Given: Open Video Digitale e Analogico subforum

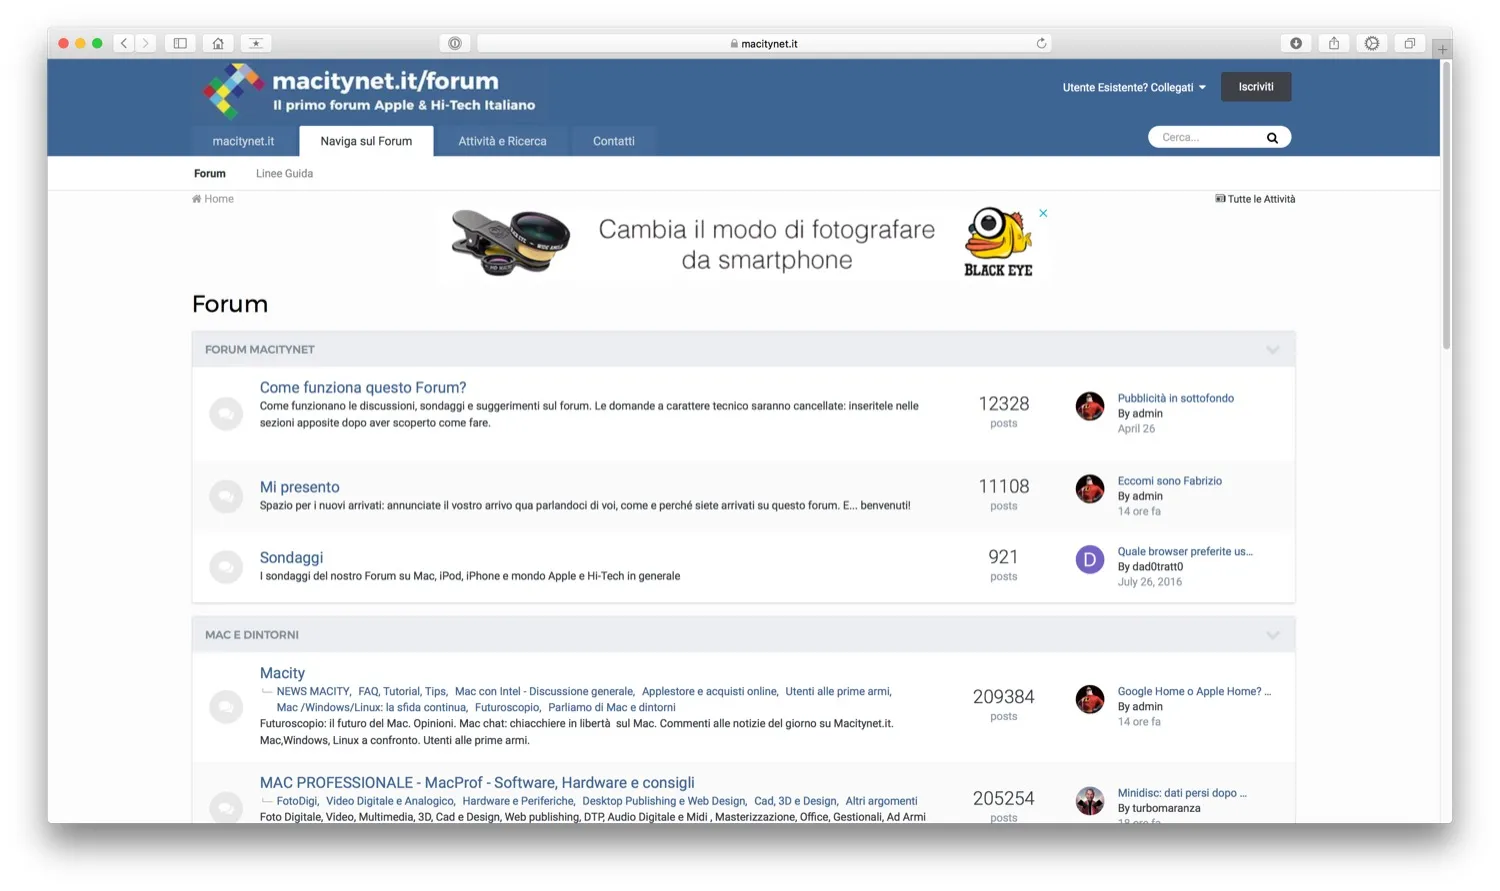Looking at the screenshot, I should pos(390,801).
